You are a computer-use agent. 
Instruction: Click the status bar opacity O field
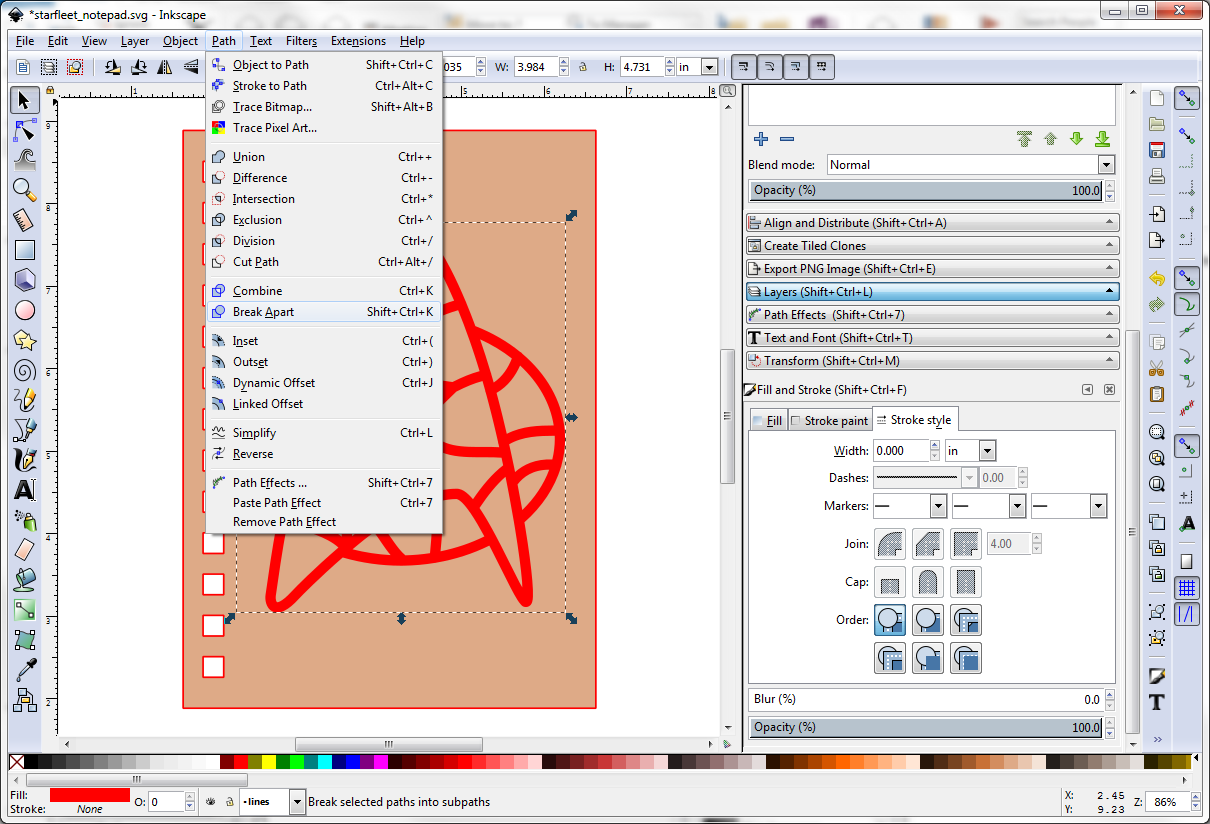[167, 802]
